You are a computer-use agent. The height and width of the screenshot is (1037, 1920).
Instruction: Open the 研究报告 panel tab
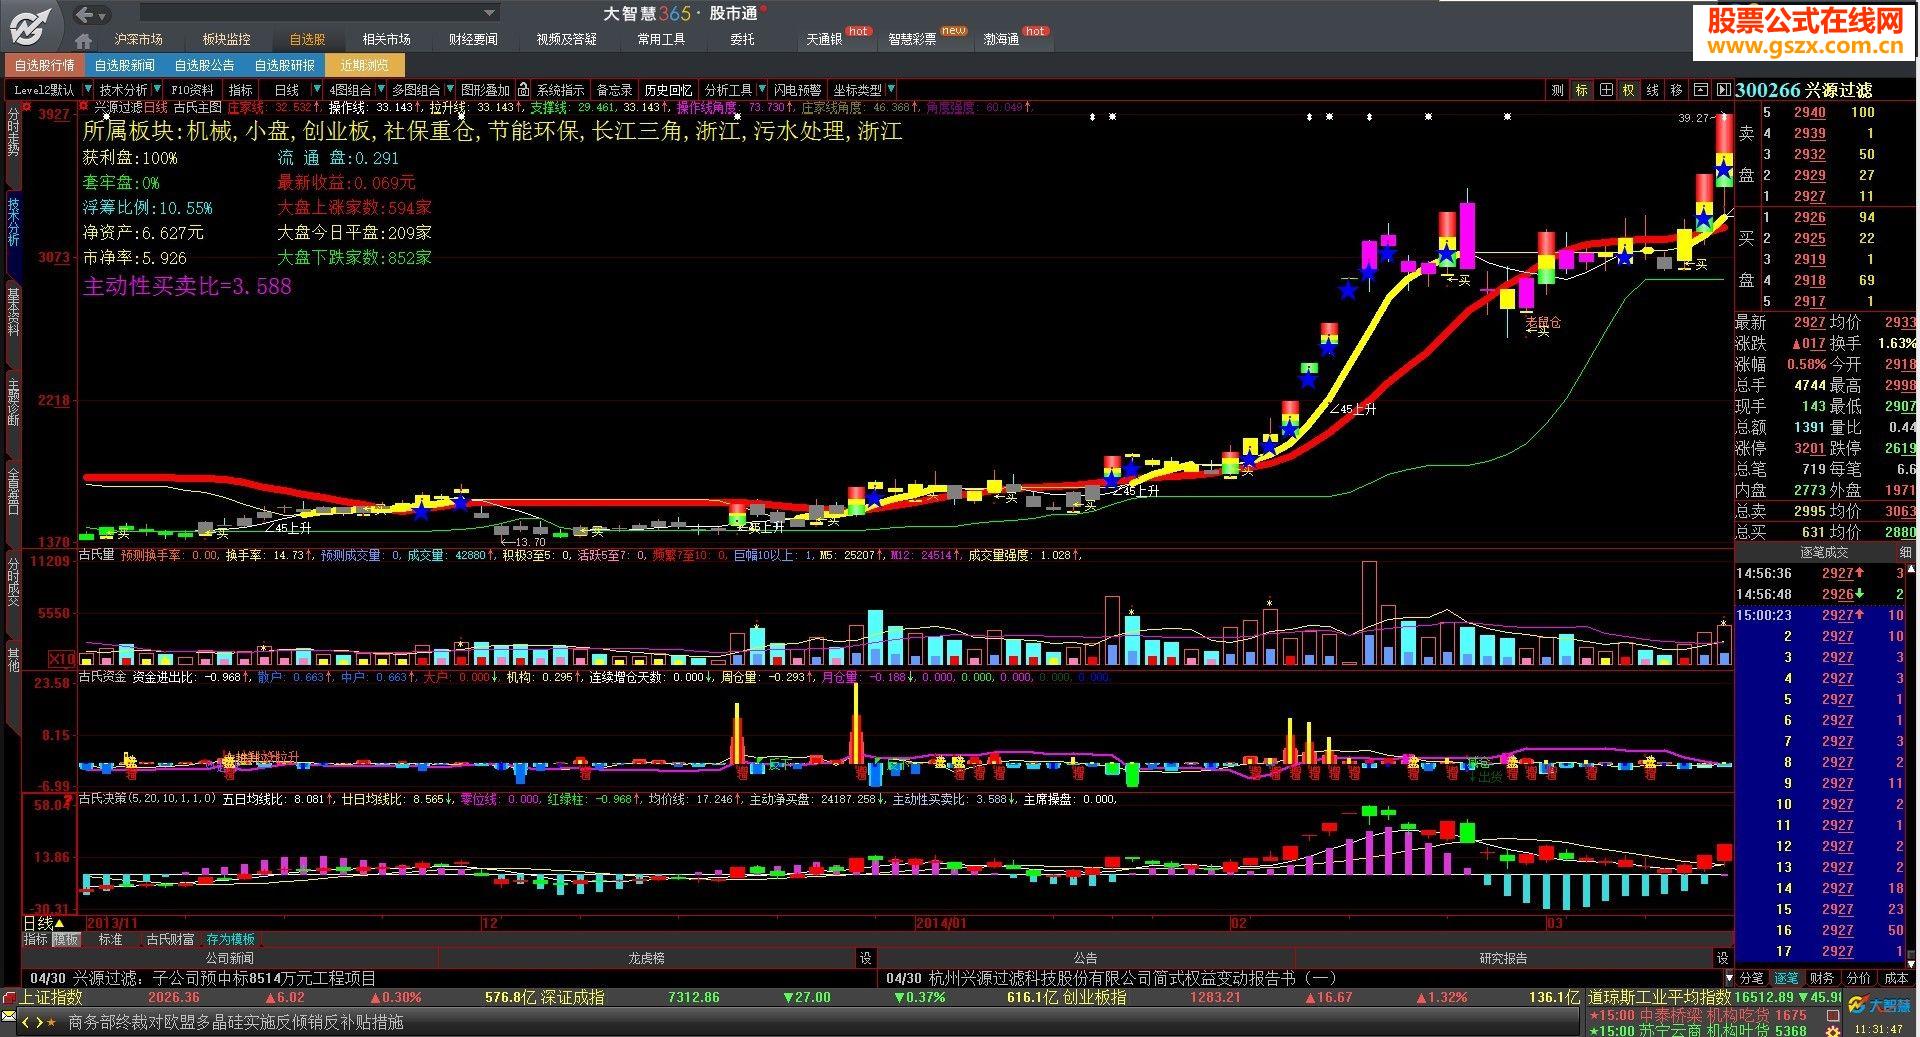point(1503,958)
